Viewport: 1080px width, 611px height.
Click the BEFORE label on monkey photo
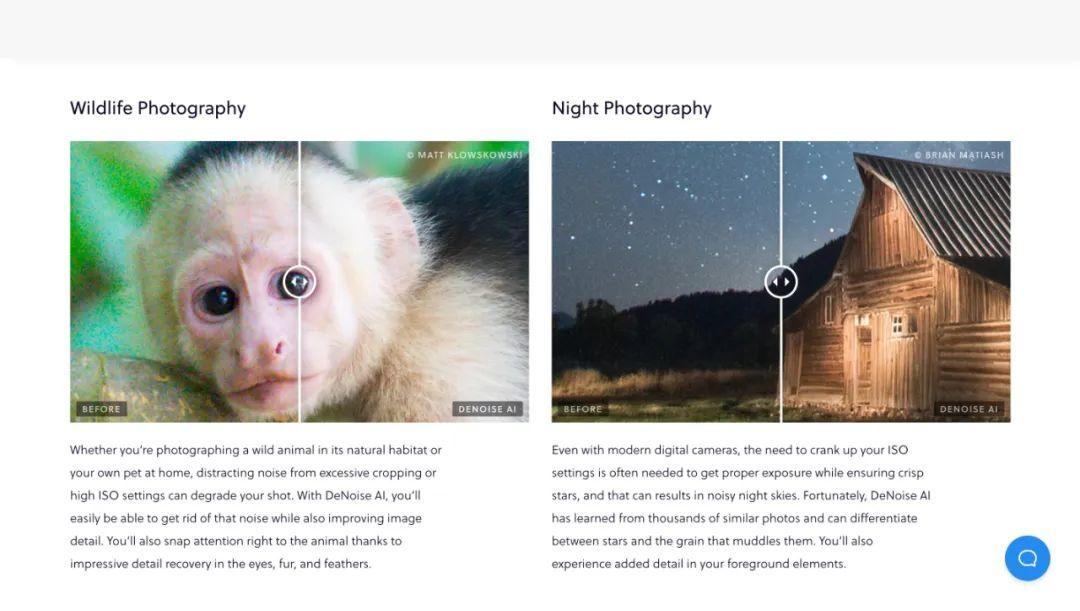point(101,409)
